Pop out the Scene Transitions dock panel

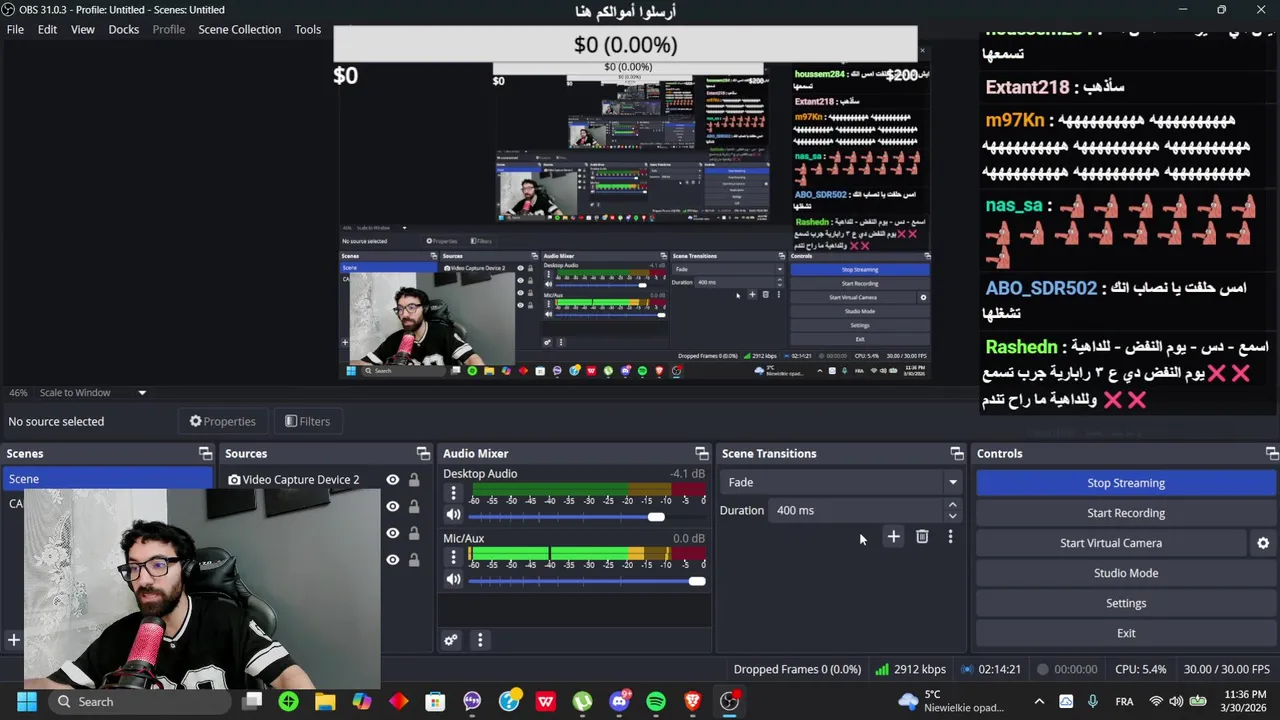(957, 454)
